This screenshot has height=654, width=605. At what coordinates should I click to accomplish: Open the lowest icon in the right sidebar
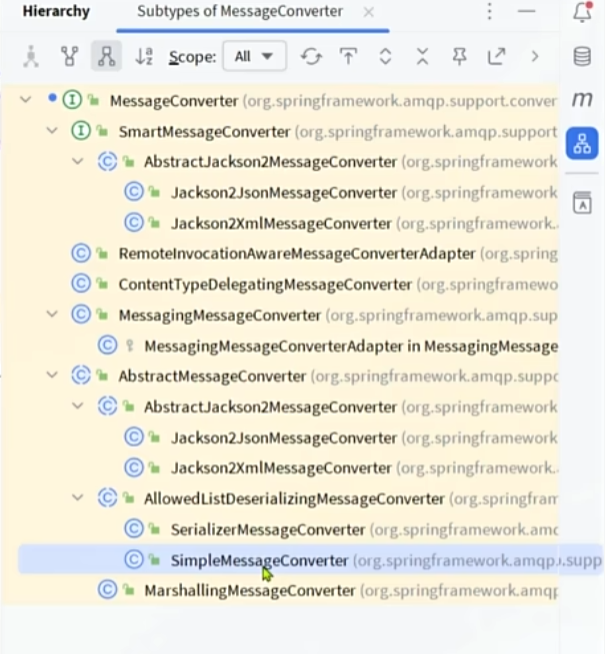pos(582,203)
